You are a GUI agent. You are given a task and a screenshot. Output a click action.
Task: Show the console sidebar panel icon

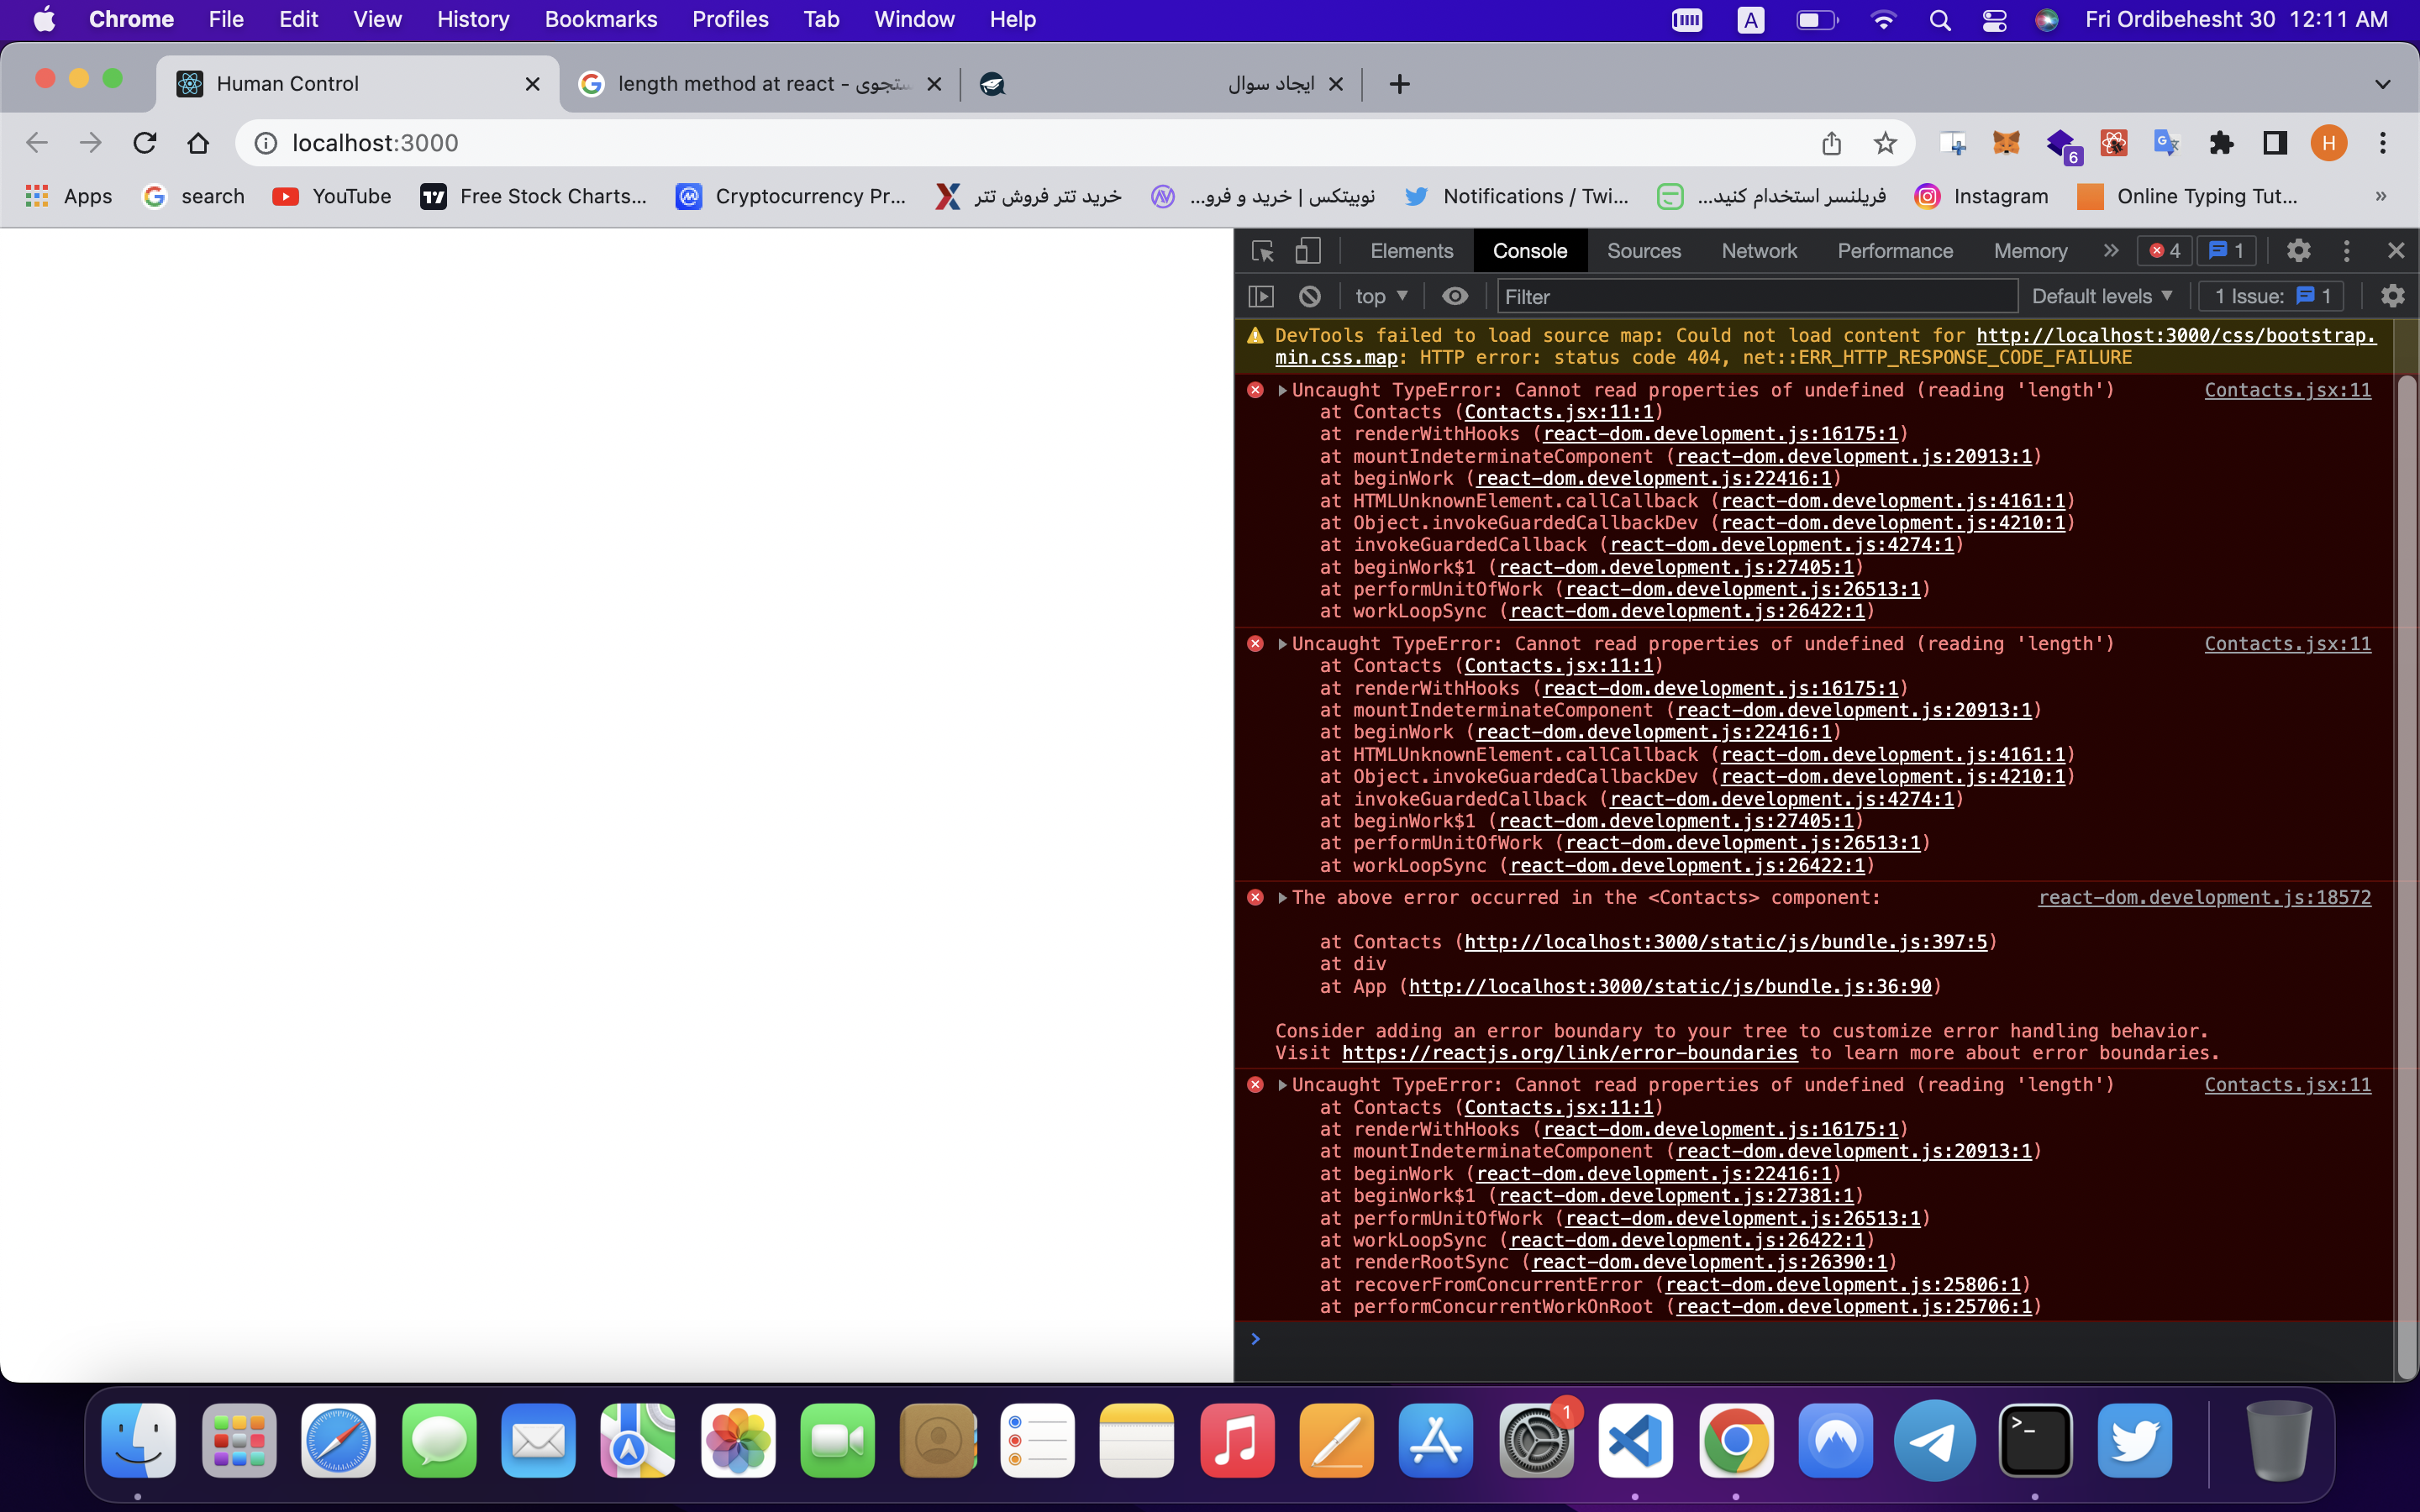click(x=1262, y=296)
